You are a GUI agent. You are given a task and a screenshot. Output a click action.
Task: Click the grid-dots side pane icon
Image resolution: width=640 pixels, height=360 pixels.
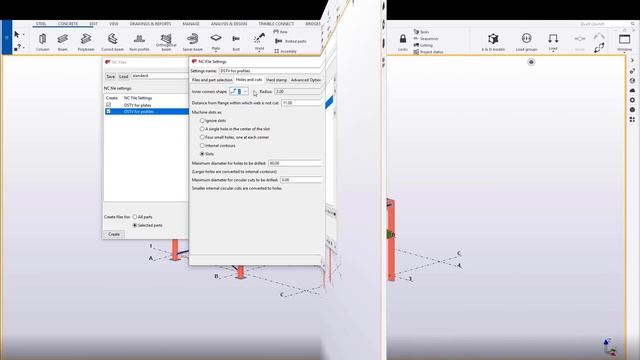[x=632, y=120]
